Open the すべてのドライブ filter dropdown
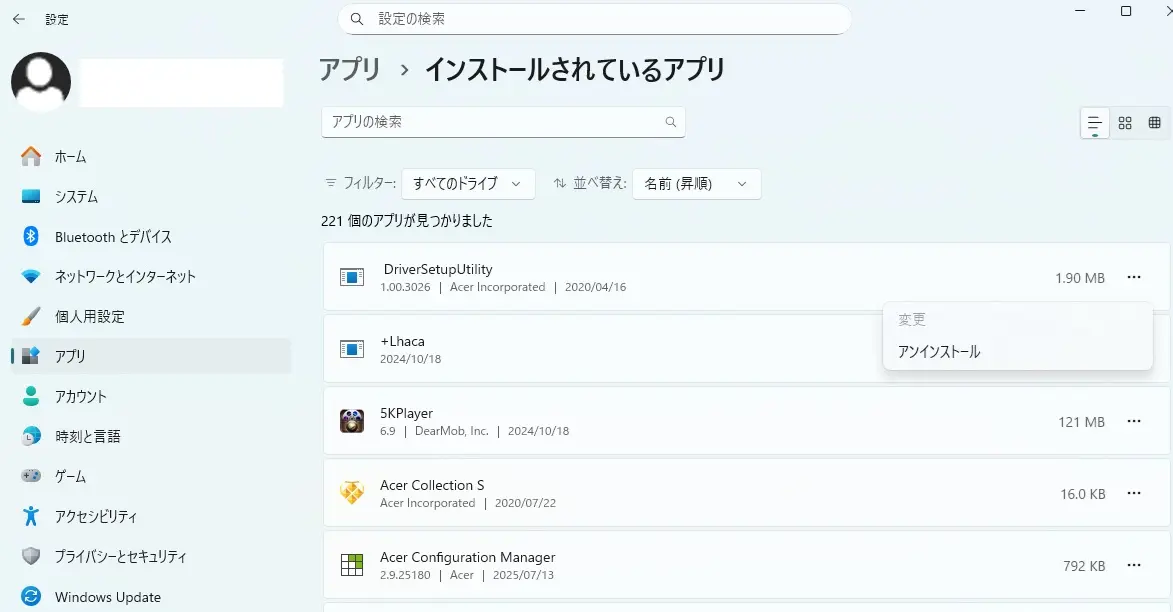This screenshot has width=1173, height=612. 468,184
